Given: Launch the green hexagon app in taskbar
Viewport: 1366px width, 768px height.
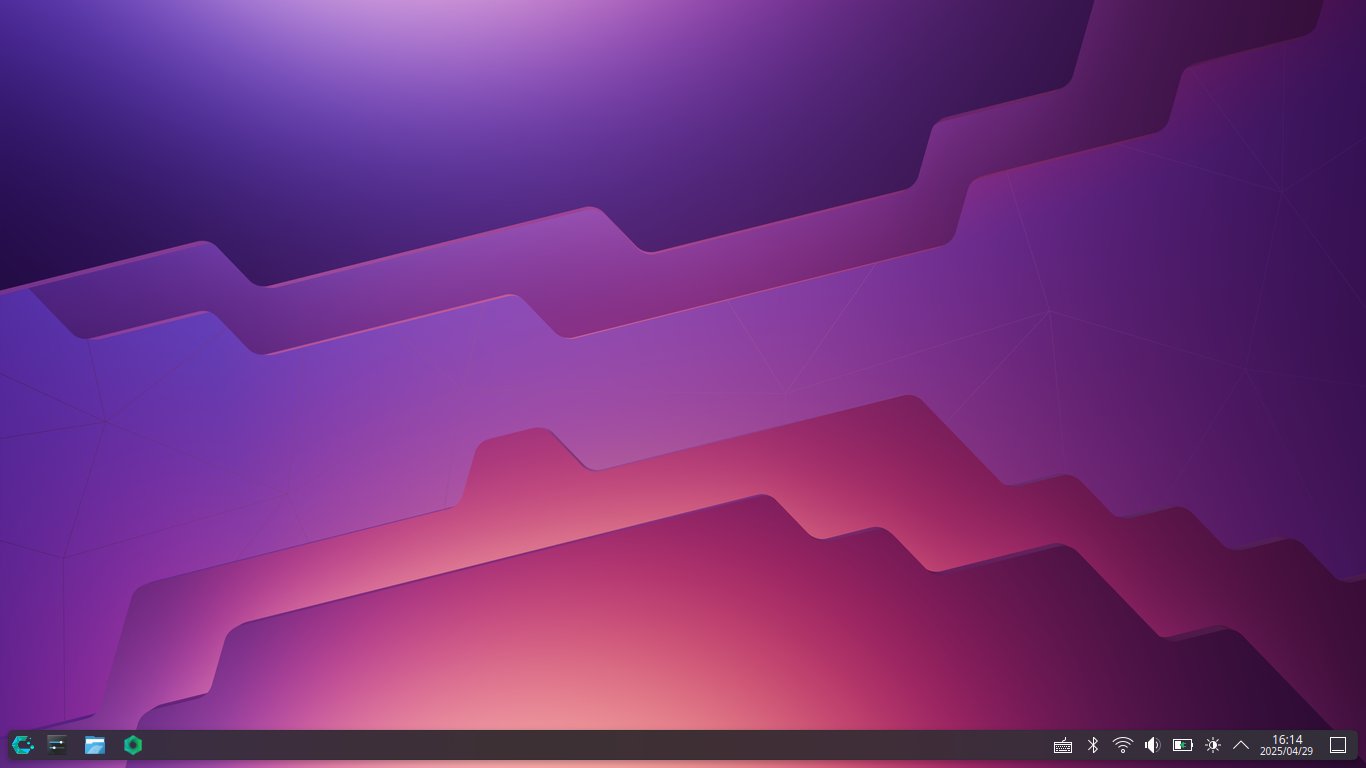Looking at the screenshot, I should click(132, 745).
